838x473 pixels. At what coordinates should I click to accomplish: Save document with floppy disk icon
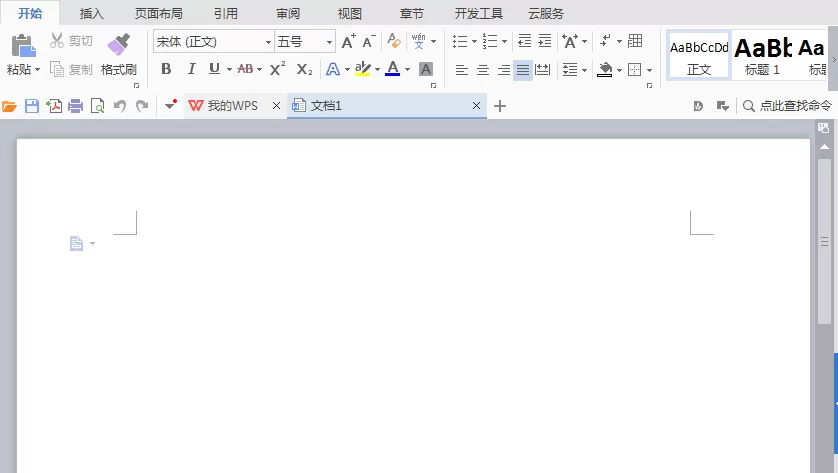tap(32, 106)
